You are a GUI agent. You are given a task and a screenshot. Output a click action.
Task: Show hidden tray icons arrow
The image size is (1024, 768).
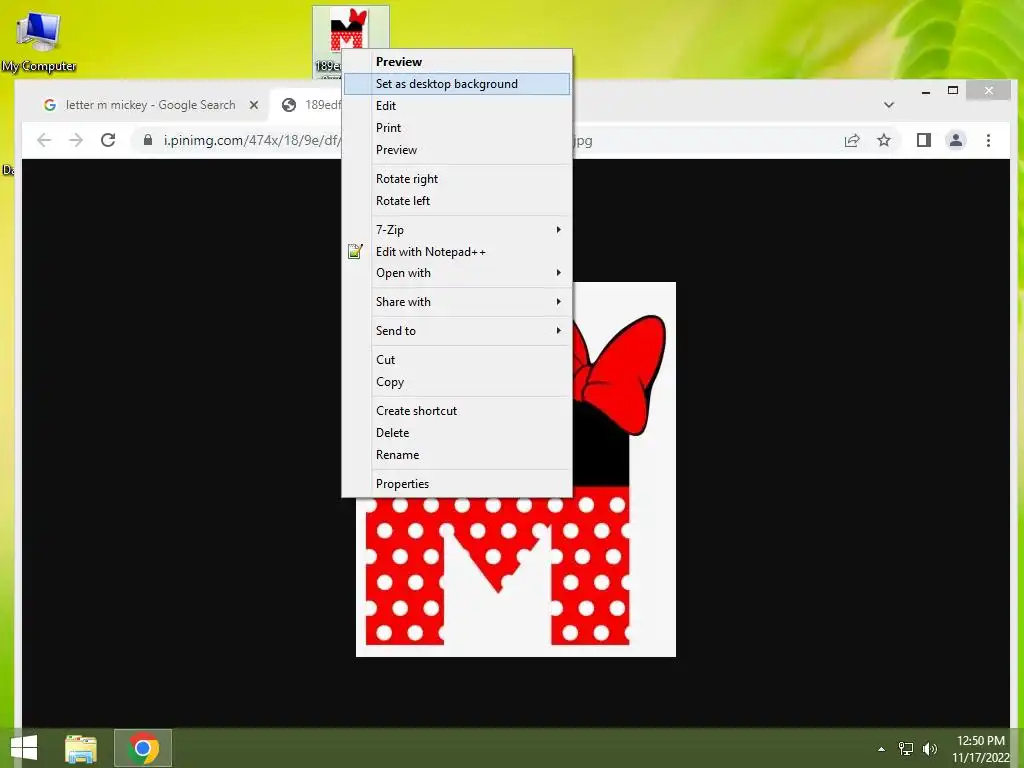882,749
